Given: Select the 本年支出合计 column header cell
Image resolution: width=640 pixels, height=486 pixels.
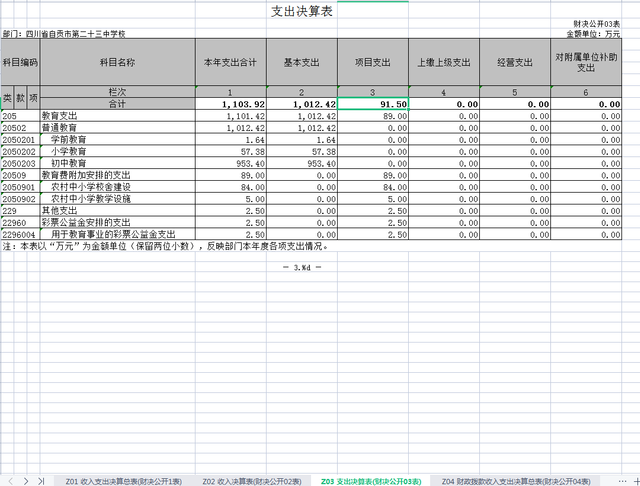Looking at the screenshot, I should [x=231, y=62].
